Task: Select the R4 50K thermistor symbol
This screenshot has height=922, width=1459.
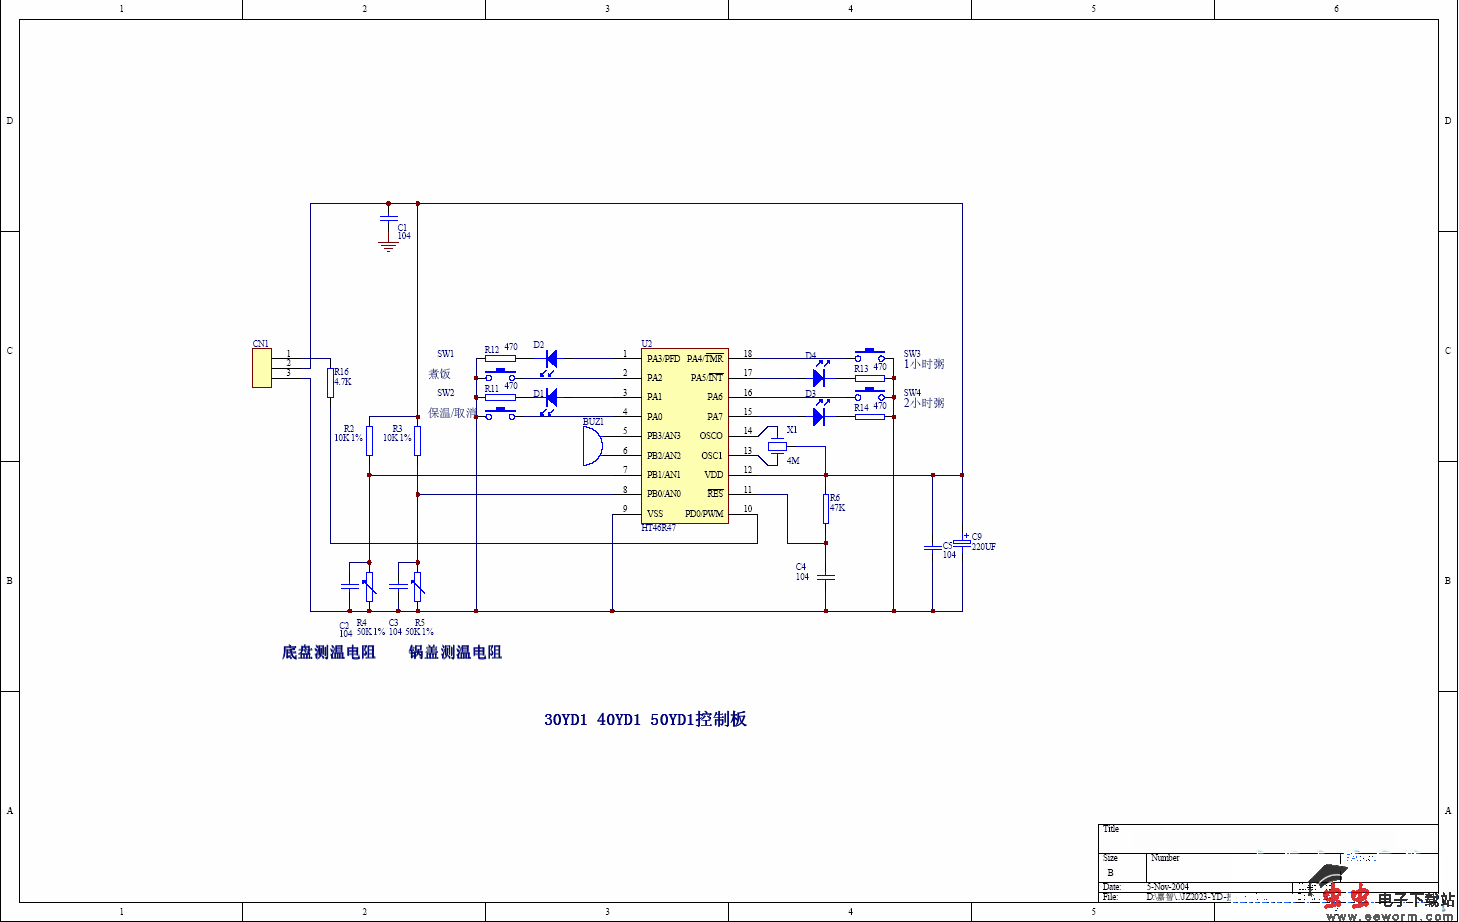Action: click(369, 586)
